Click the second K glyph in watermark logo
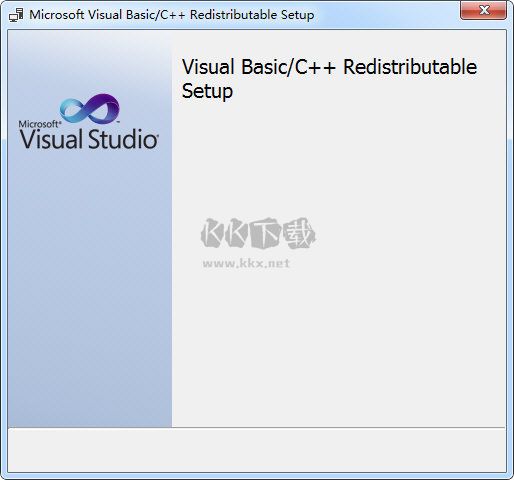Image resolution: width=514 pixels, height=480 pixels. (x=237, y=232)
